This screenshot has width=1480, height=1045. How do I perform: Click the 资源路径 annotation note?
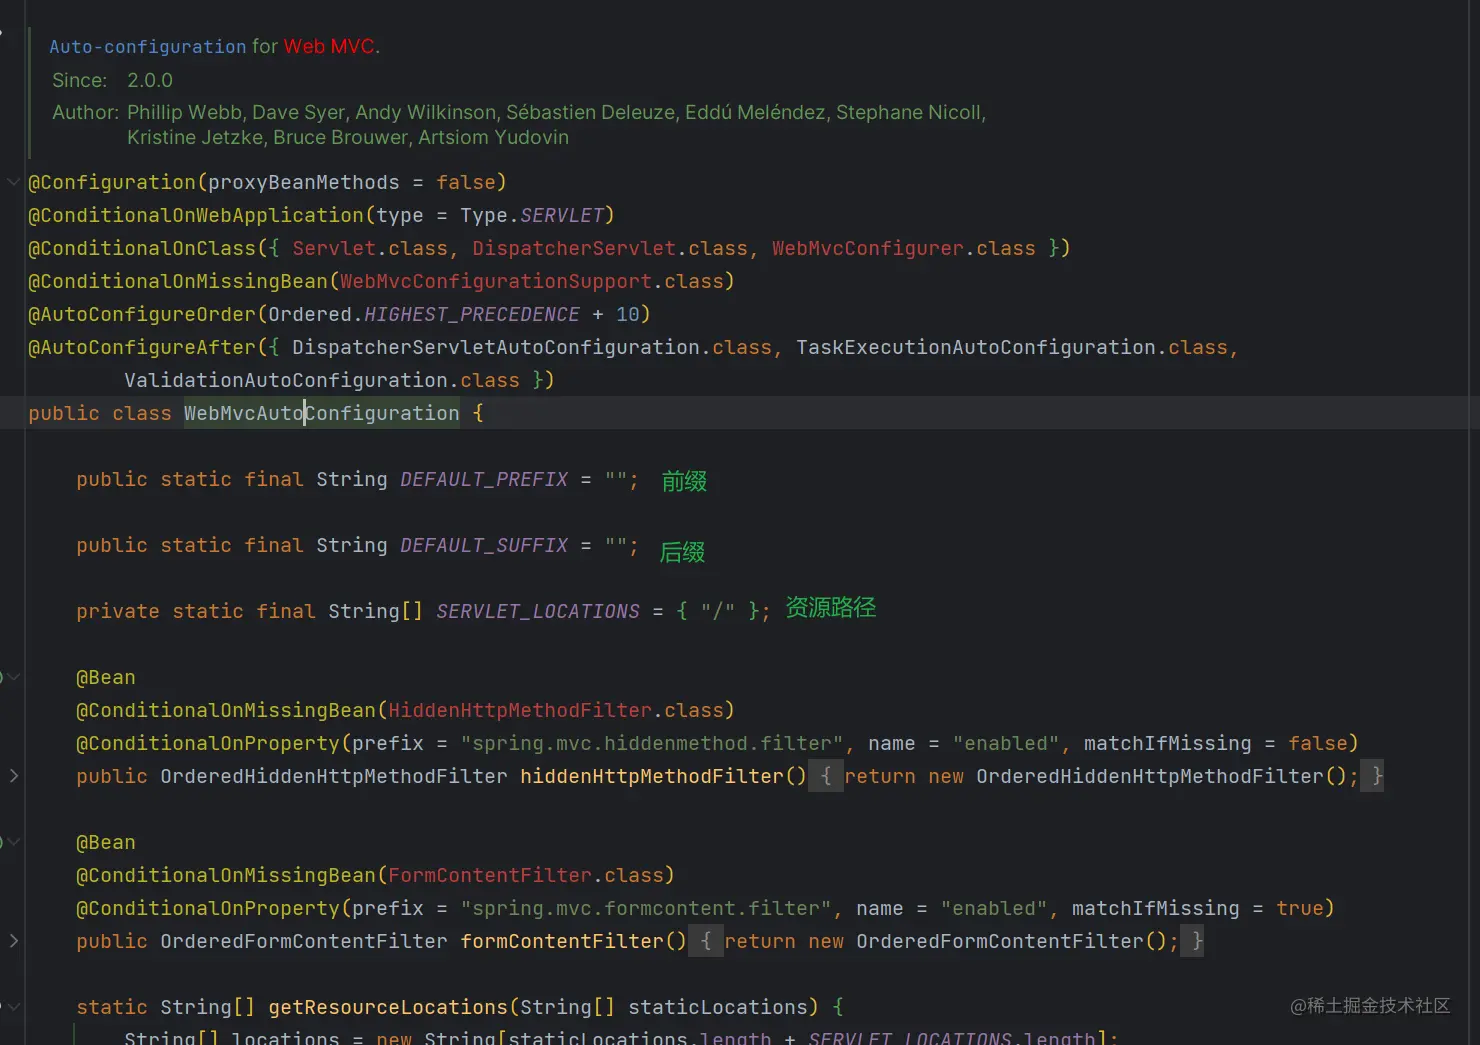click(831, 607)
